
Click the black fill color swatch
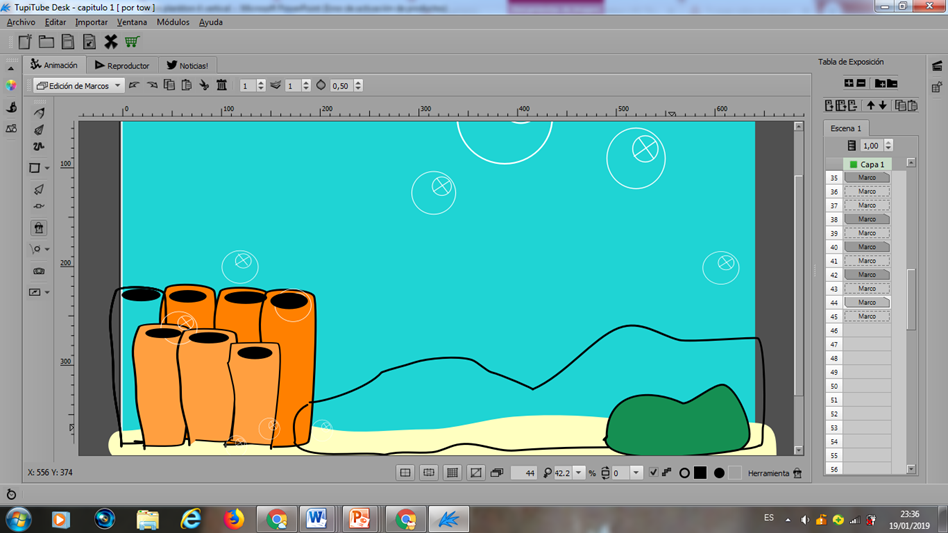pos(700,473)
